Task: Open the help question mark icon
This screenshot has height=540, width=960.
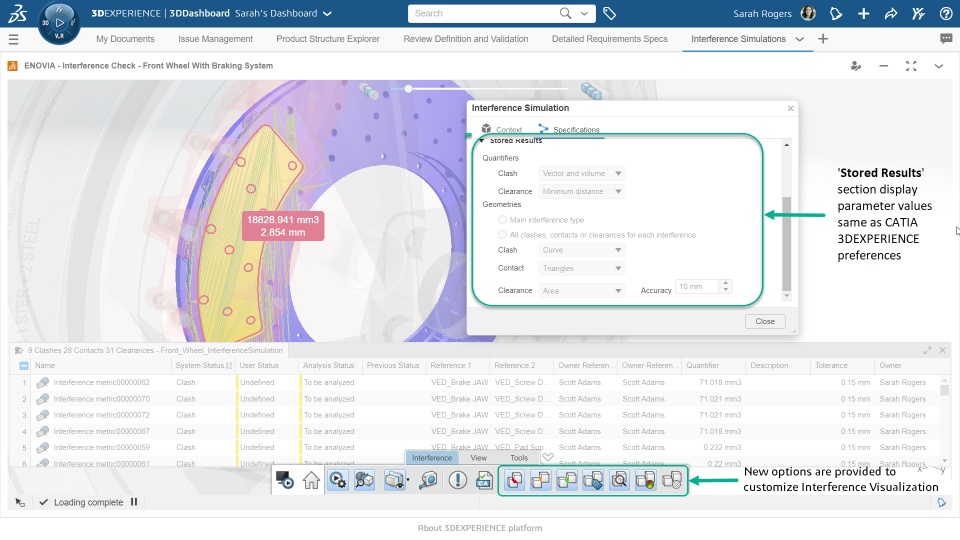Action: pos(946,13)
